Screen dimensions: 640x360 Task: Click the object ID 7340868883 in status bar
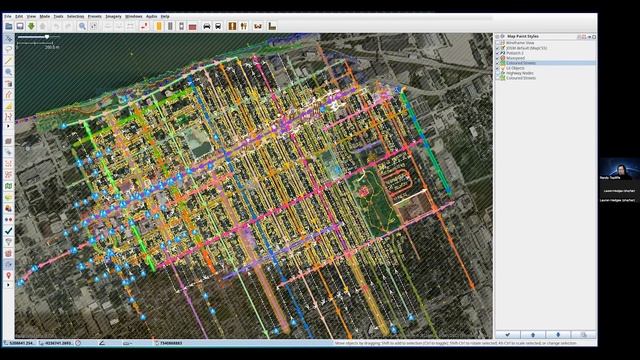171,343
